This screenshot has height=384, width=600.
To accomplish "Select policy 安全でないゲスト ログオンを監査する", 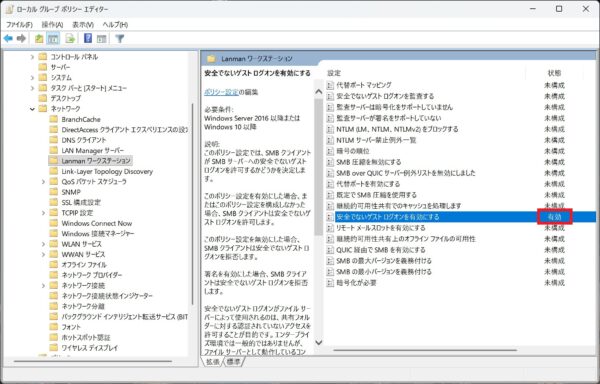I will pos(385,96).
